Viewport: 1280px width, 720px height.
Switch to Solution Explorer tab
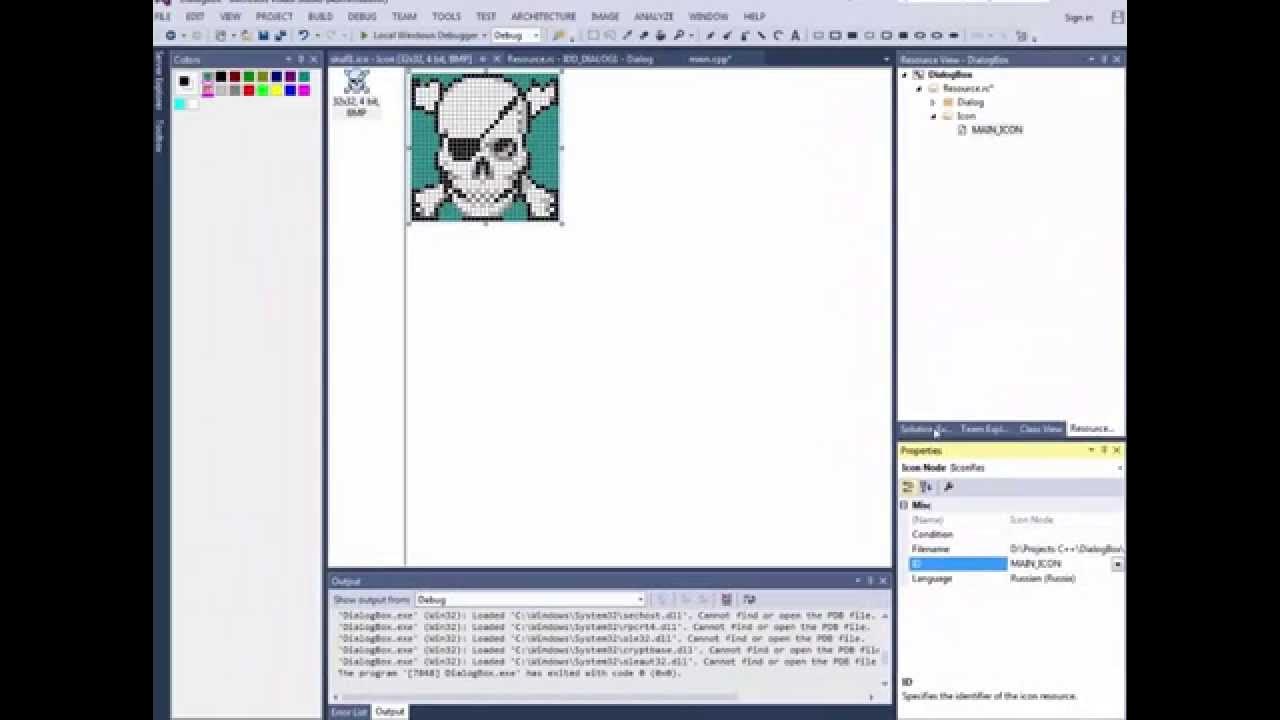click(925, 429)
